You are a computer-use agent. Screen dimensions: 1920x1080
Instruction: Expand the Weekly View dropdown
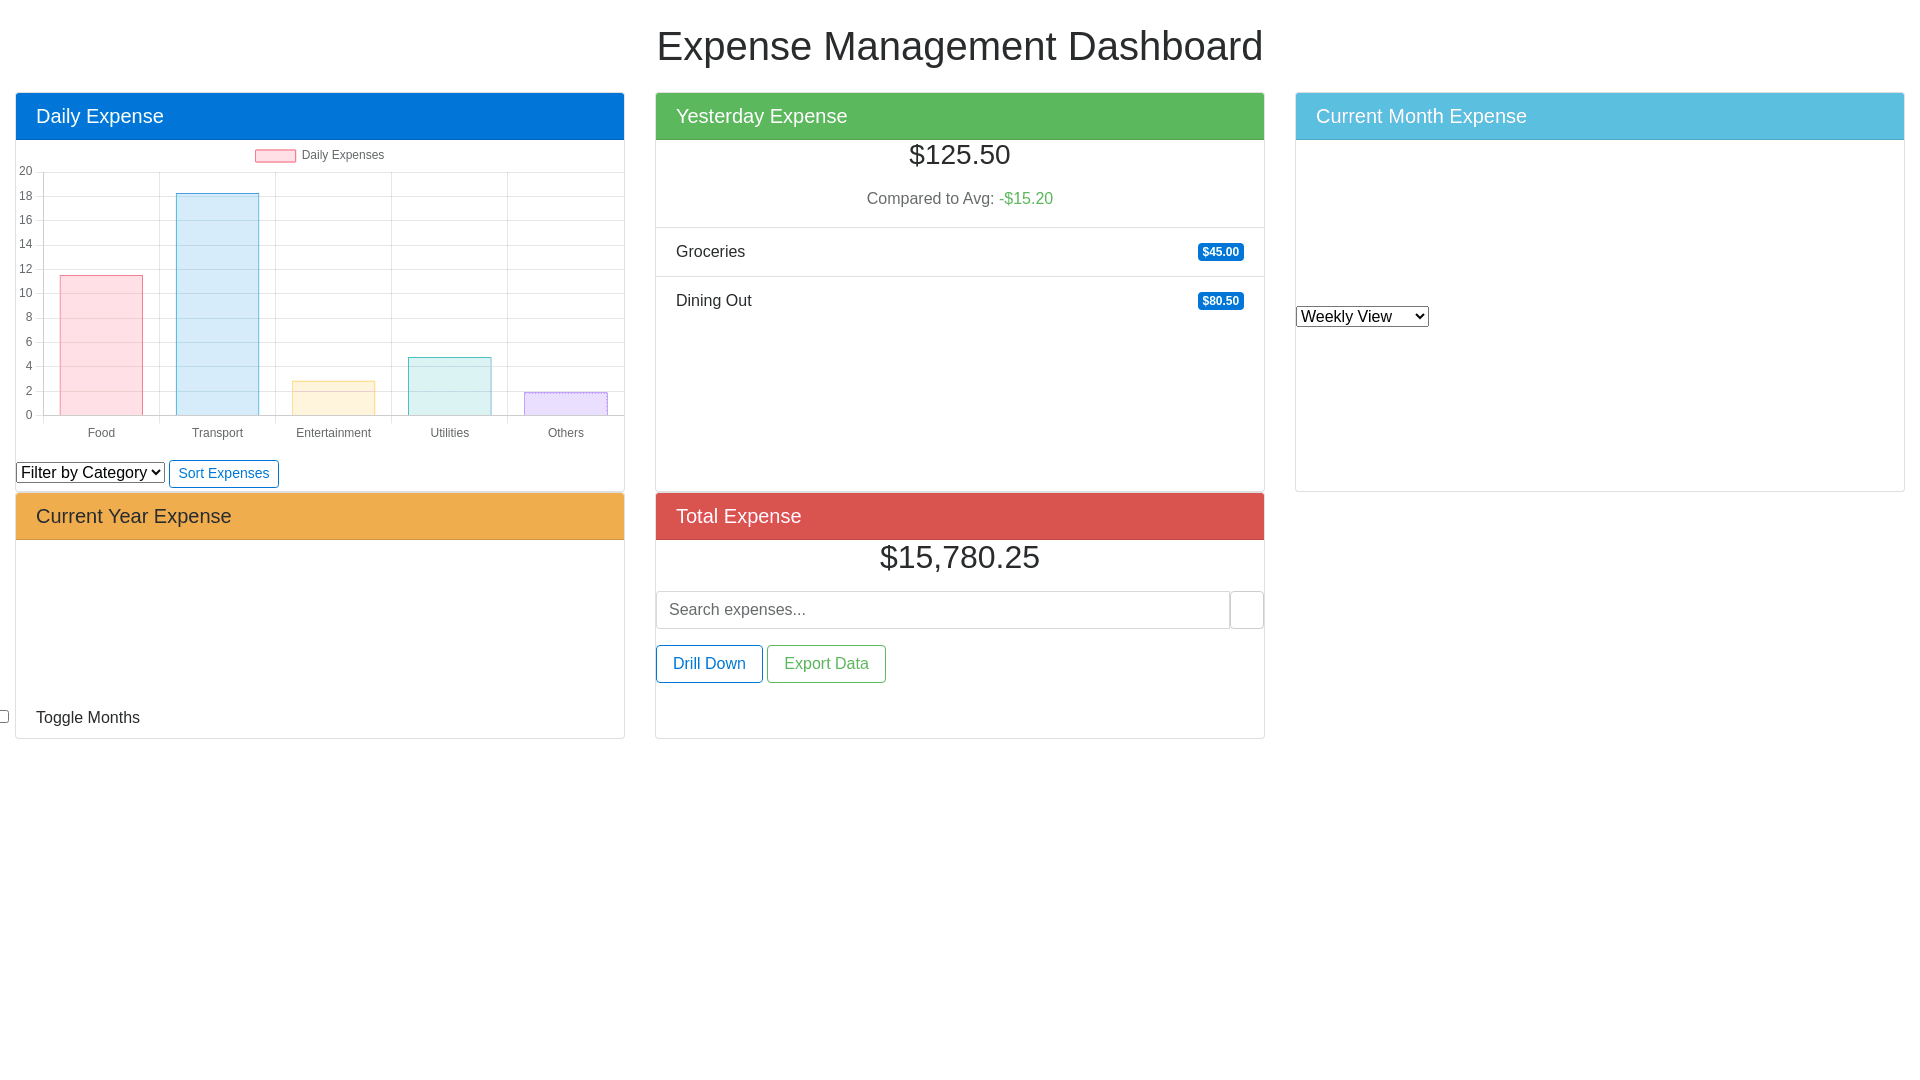coord(1362,317)
